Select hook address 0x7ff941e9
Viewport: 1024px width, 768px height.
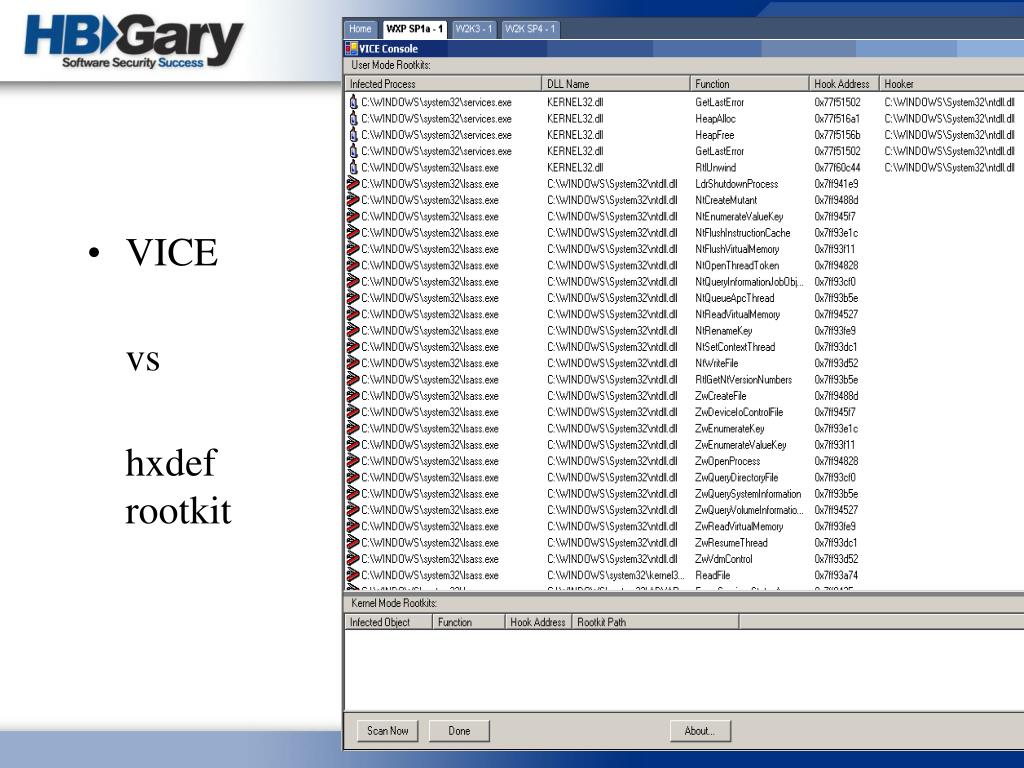coord(836,184)
